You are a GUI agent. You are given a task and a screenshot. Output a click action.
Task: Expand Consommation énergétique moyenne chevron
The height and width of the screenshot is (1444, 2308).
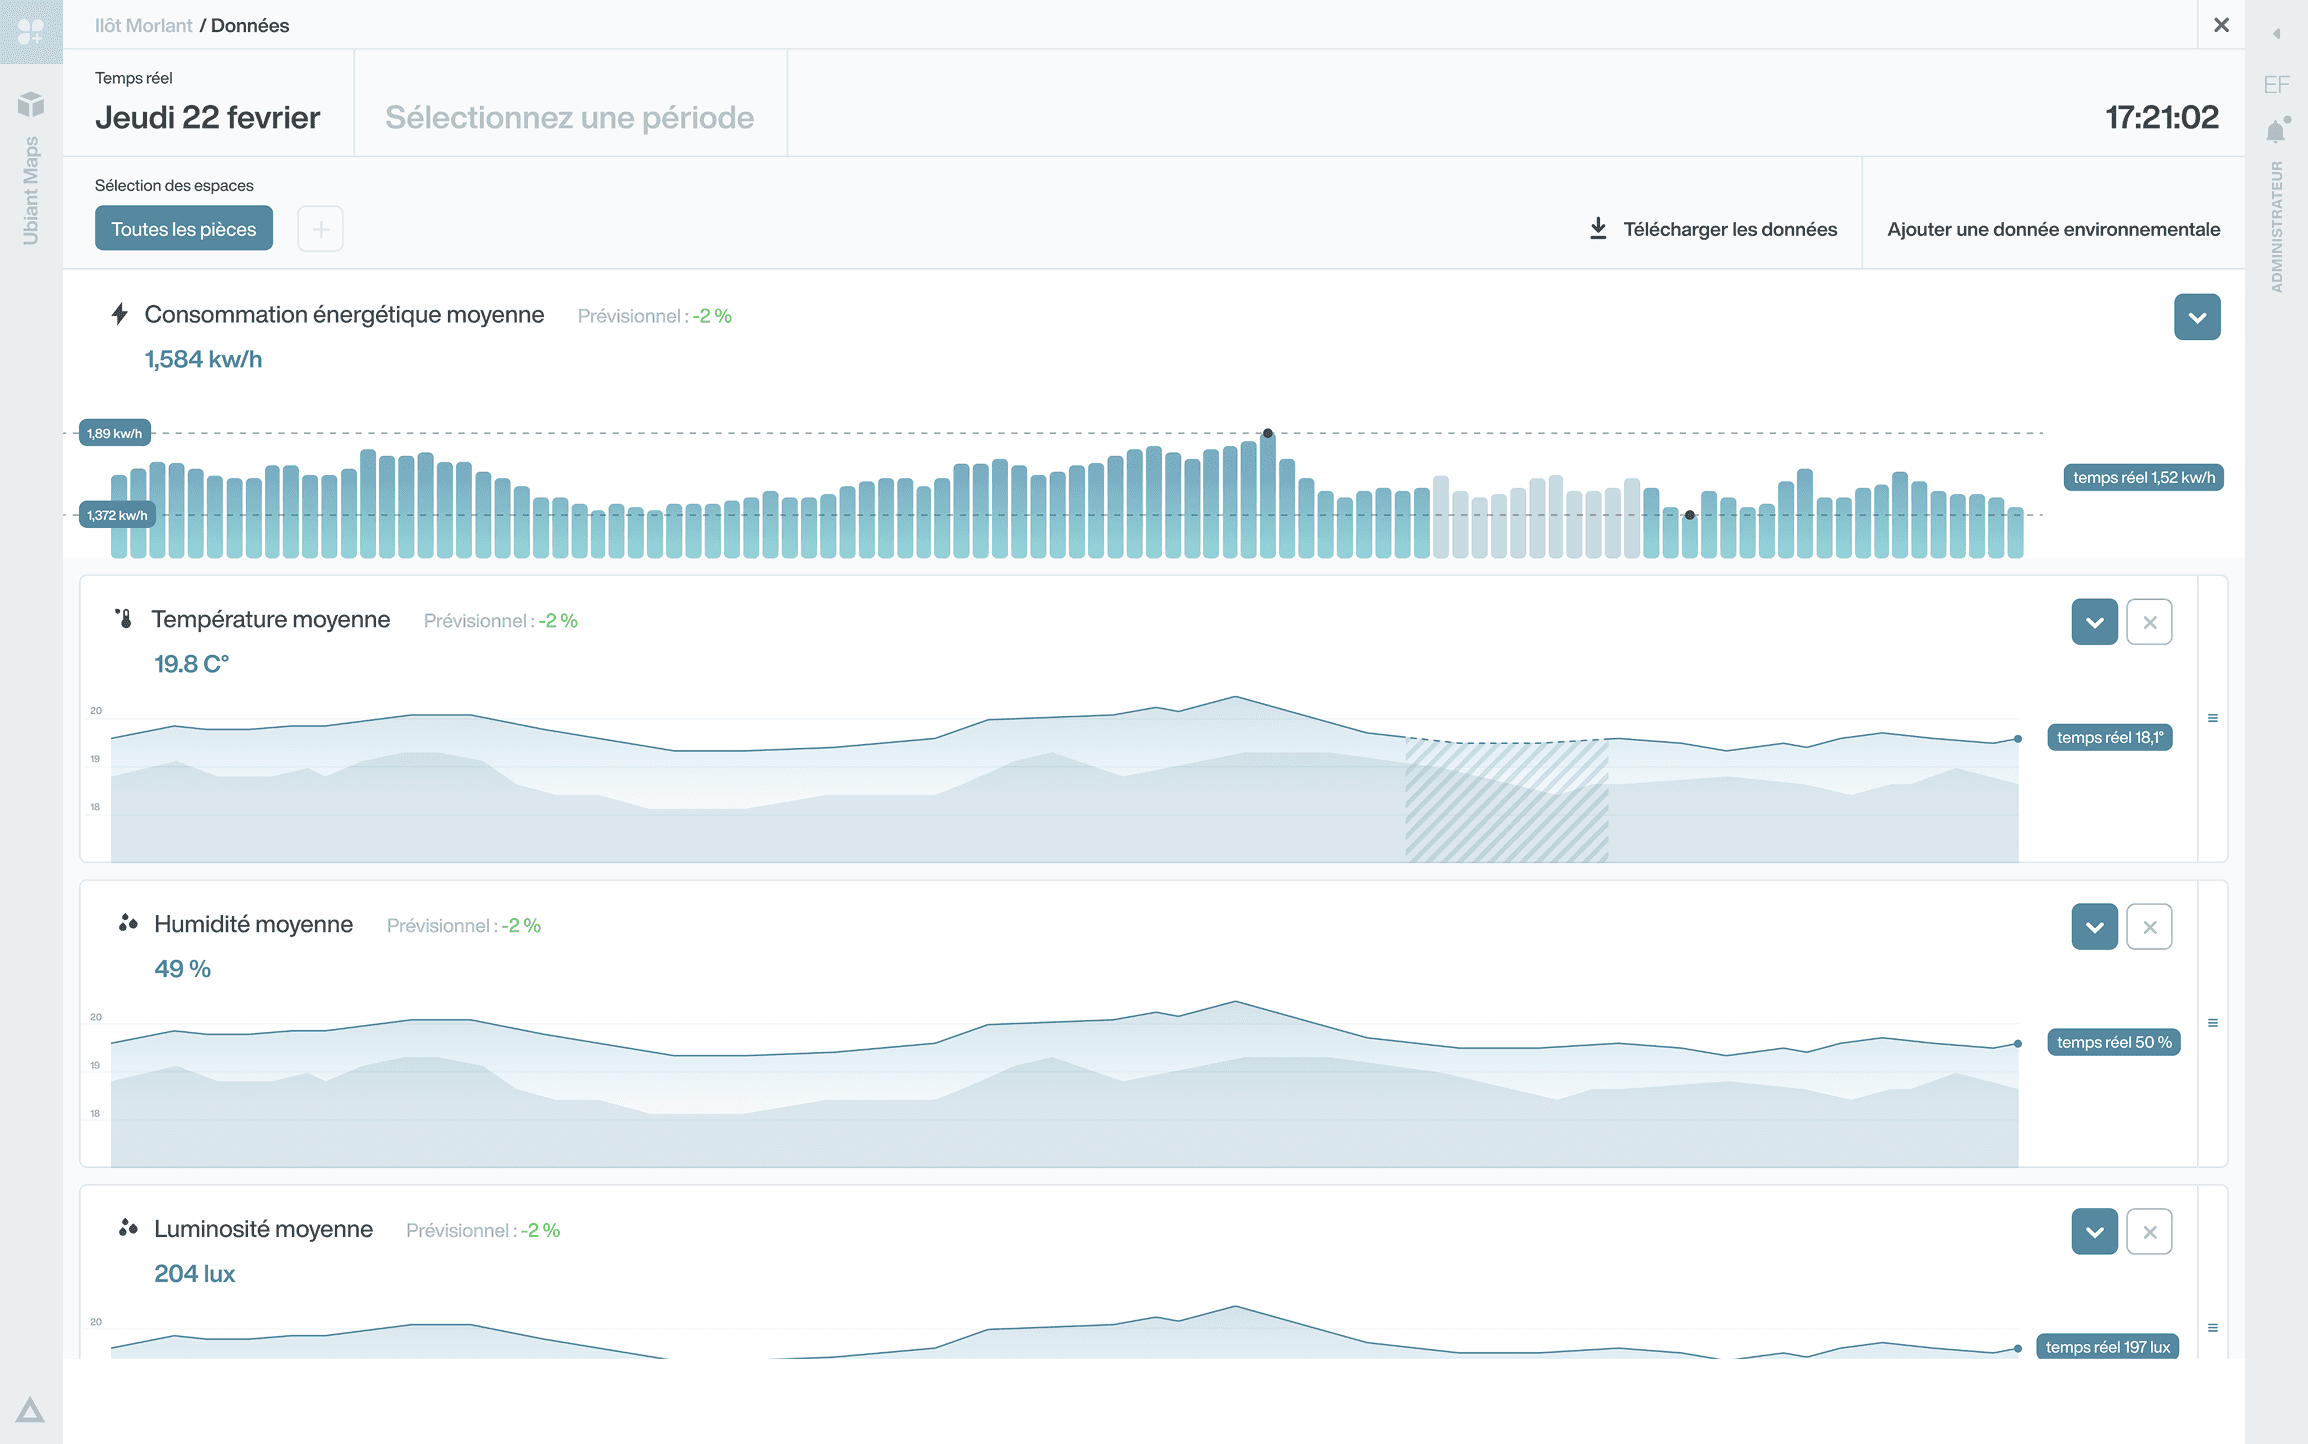pos(2197,317)
